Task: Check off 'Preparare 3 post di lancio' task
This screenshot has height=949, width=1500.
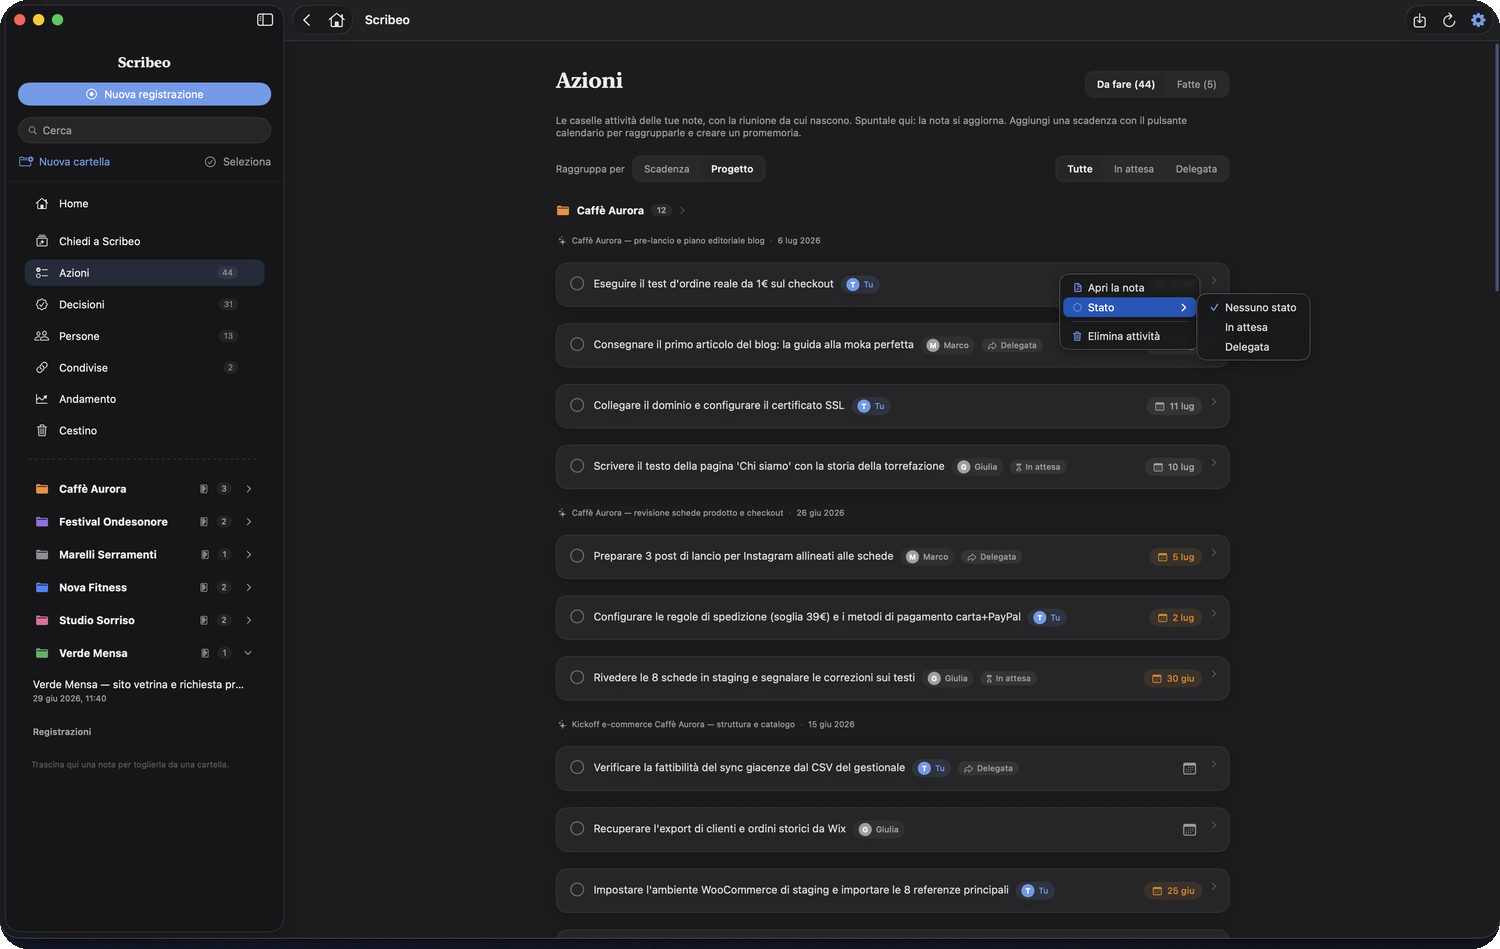Action: coord(577,556)
